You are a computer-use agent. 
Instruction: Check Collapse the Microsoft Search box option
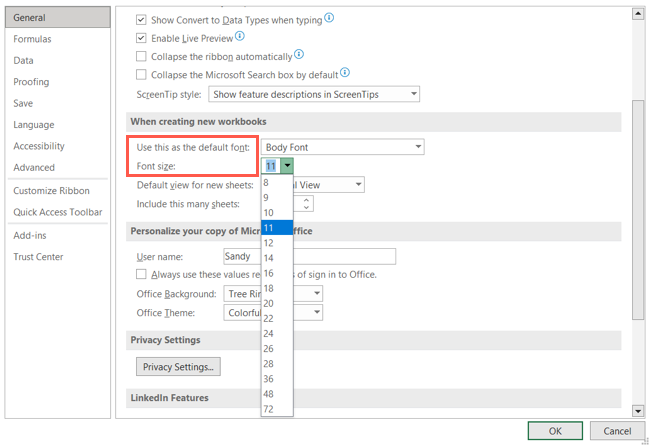coord(141,74)
